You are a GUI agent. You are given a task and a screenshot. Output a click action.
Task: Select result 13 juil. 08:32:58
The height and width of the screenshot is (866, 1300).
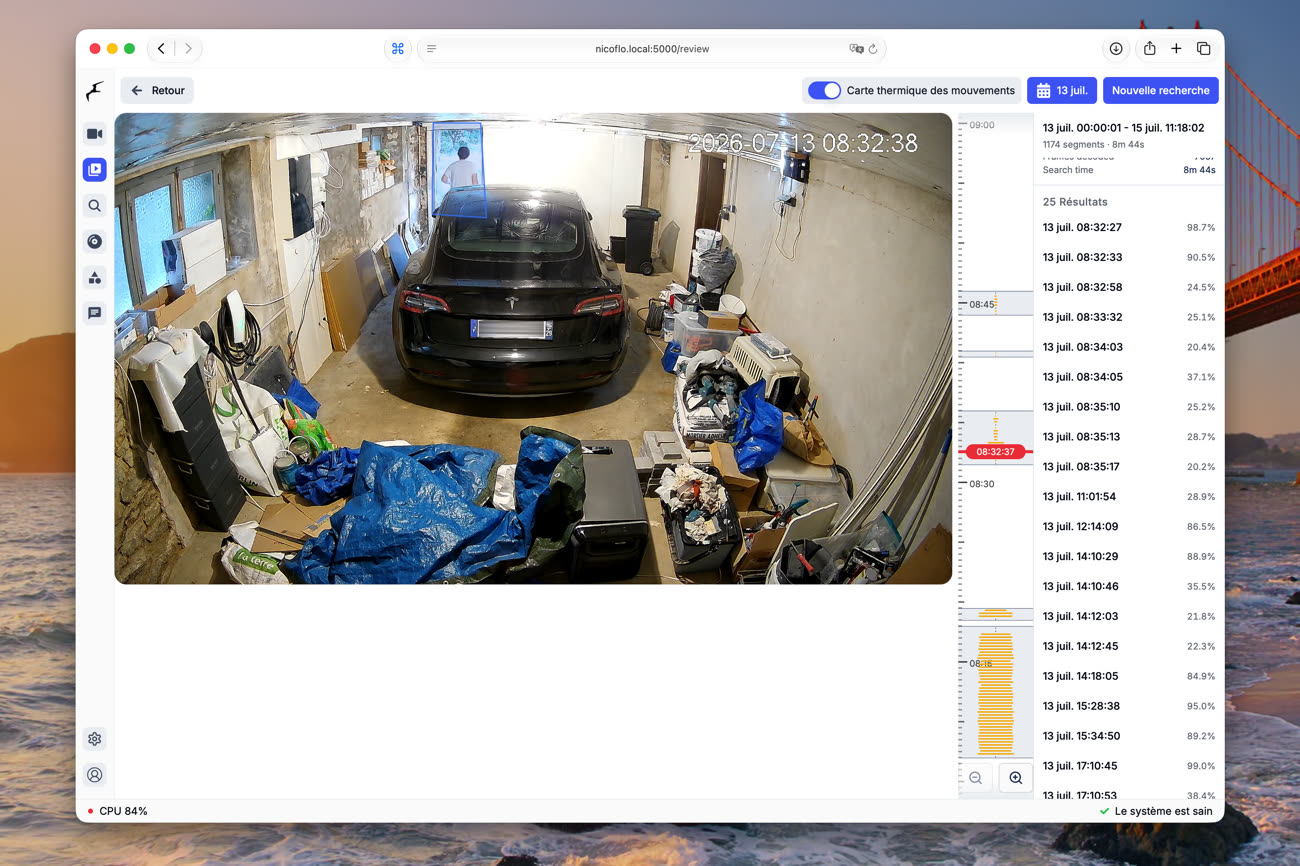(x=1128, y=287)
